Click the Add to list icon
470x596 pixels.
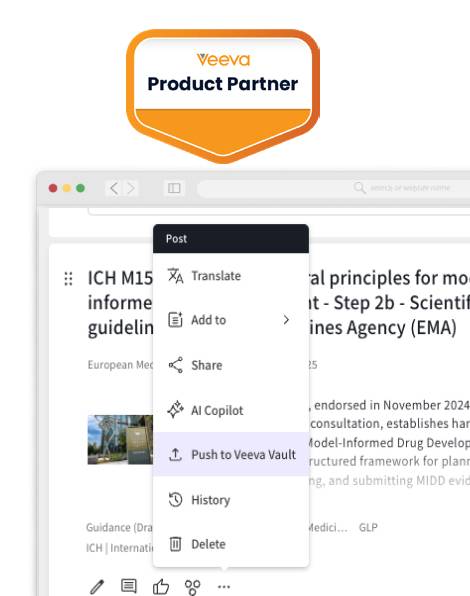point(175,320)
